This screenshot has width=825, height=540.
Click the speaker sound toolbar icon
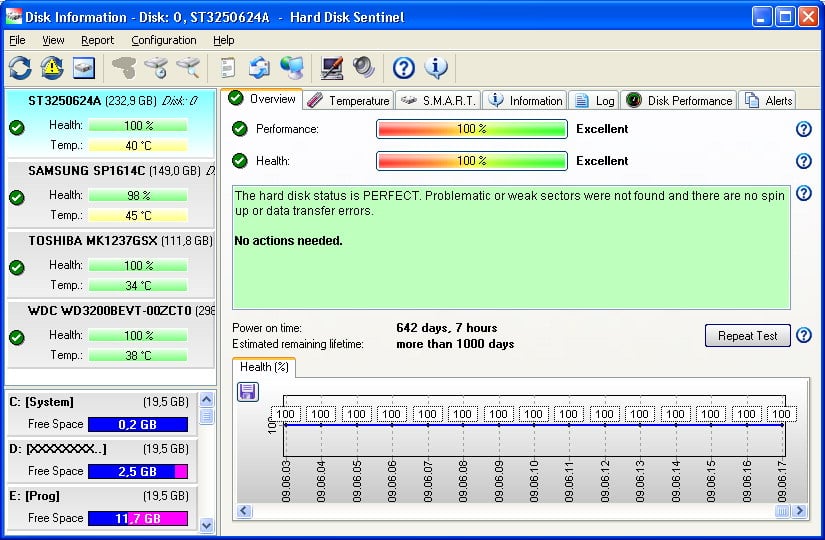pos(363,68)
